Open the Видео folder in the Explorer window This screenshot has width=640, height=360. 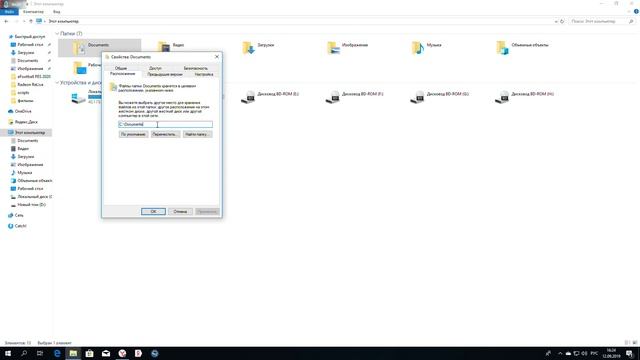(164, 47)
